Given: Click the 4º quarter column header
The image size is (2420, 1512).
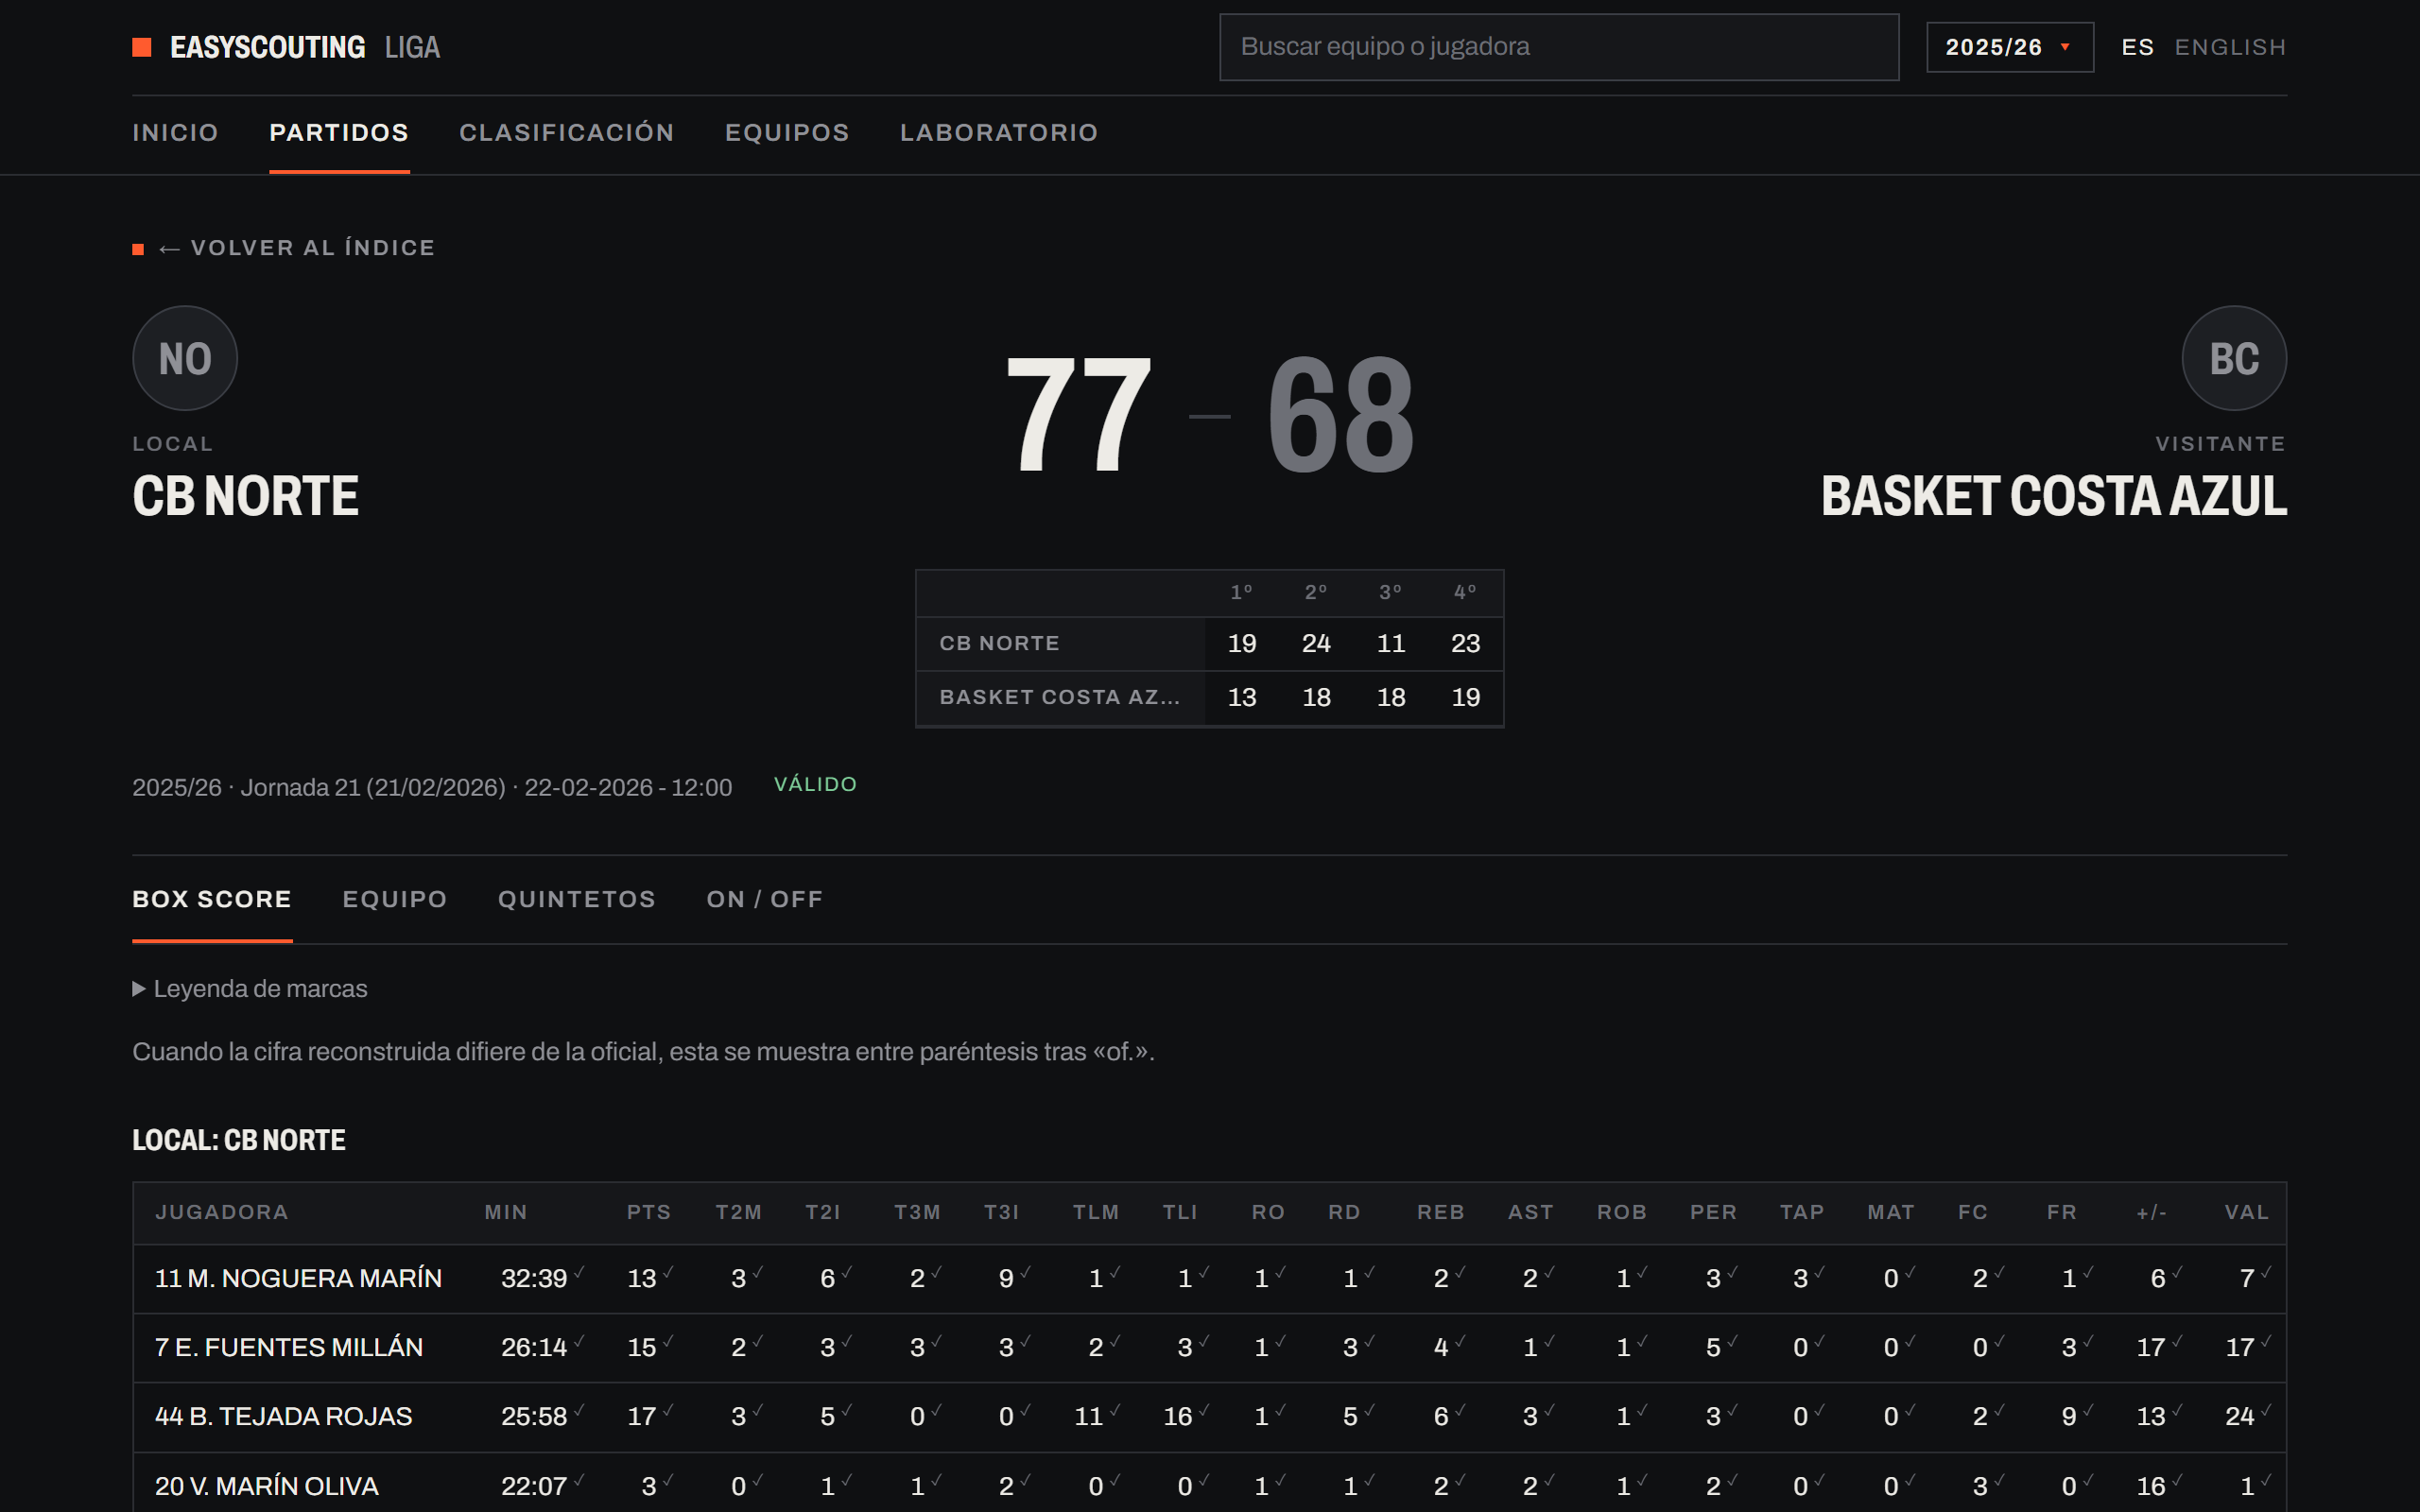Looking at the screenshot, I should 1465,592.
